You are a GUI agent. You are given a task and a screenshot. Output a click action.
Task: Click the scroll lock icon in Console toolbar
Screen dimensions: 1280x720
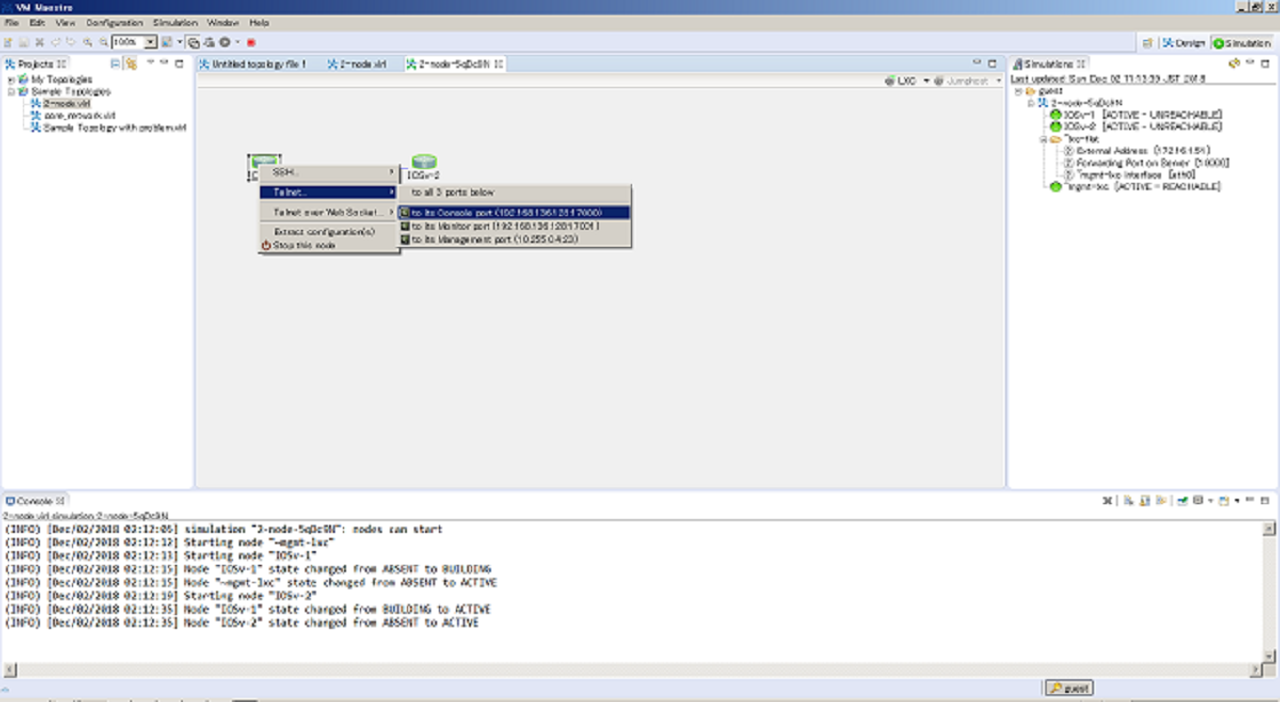pyautogui.click(x=1145, y=500)
